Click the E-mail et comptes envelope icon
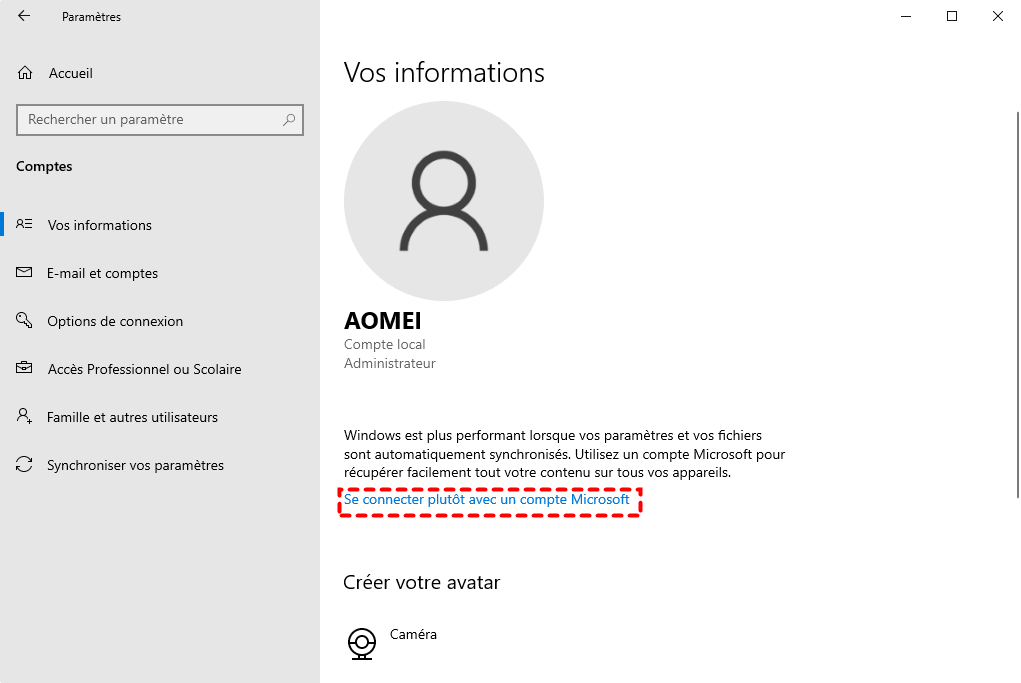 click(25, 273)
